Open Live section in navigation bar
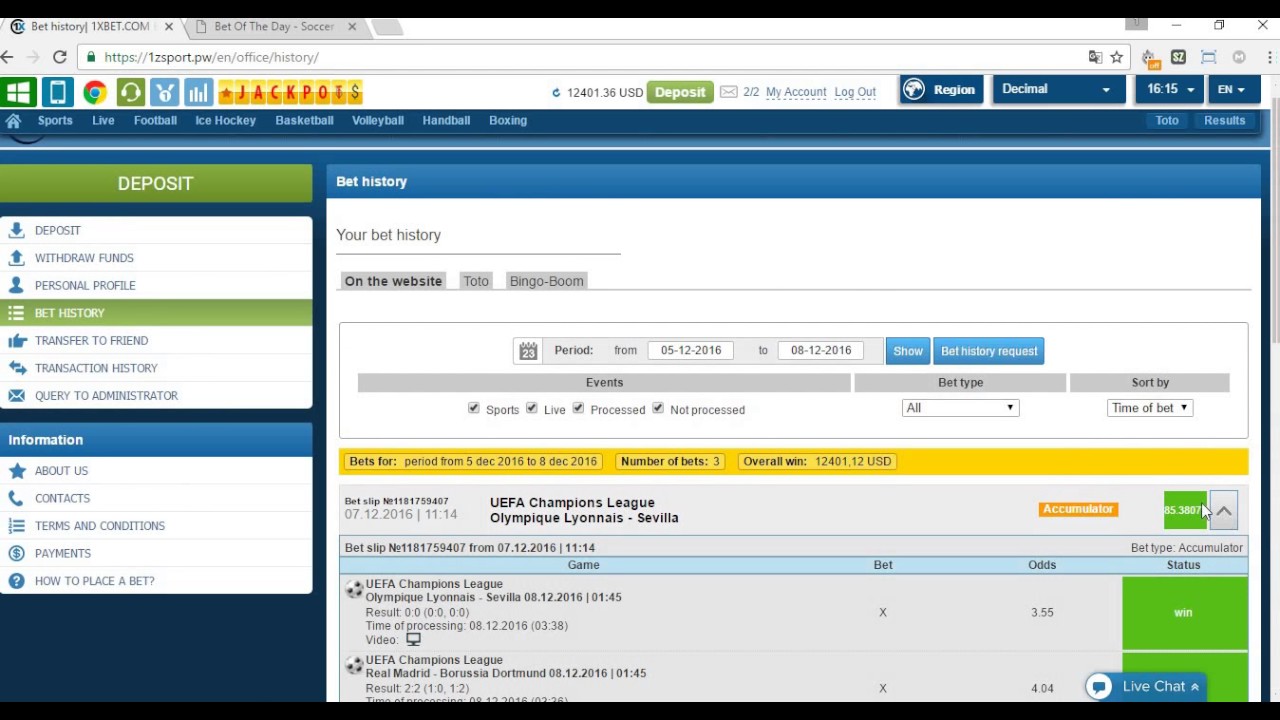The image size is (1280, 720). click(x=103, y=120)
